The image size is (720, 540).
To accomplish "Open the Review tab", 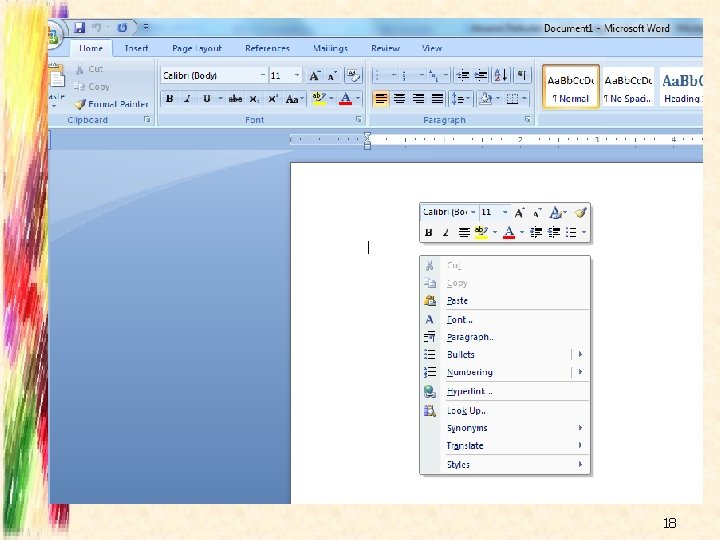I will [385, 48].
